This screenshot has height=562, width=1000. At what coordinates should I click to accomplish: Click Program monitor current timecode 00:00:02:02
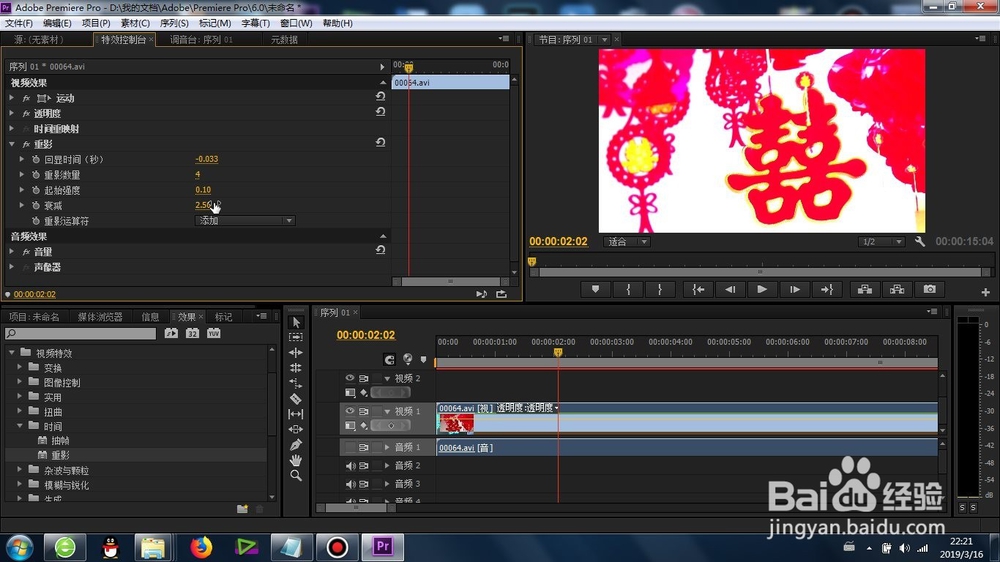(558, 241)
